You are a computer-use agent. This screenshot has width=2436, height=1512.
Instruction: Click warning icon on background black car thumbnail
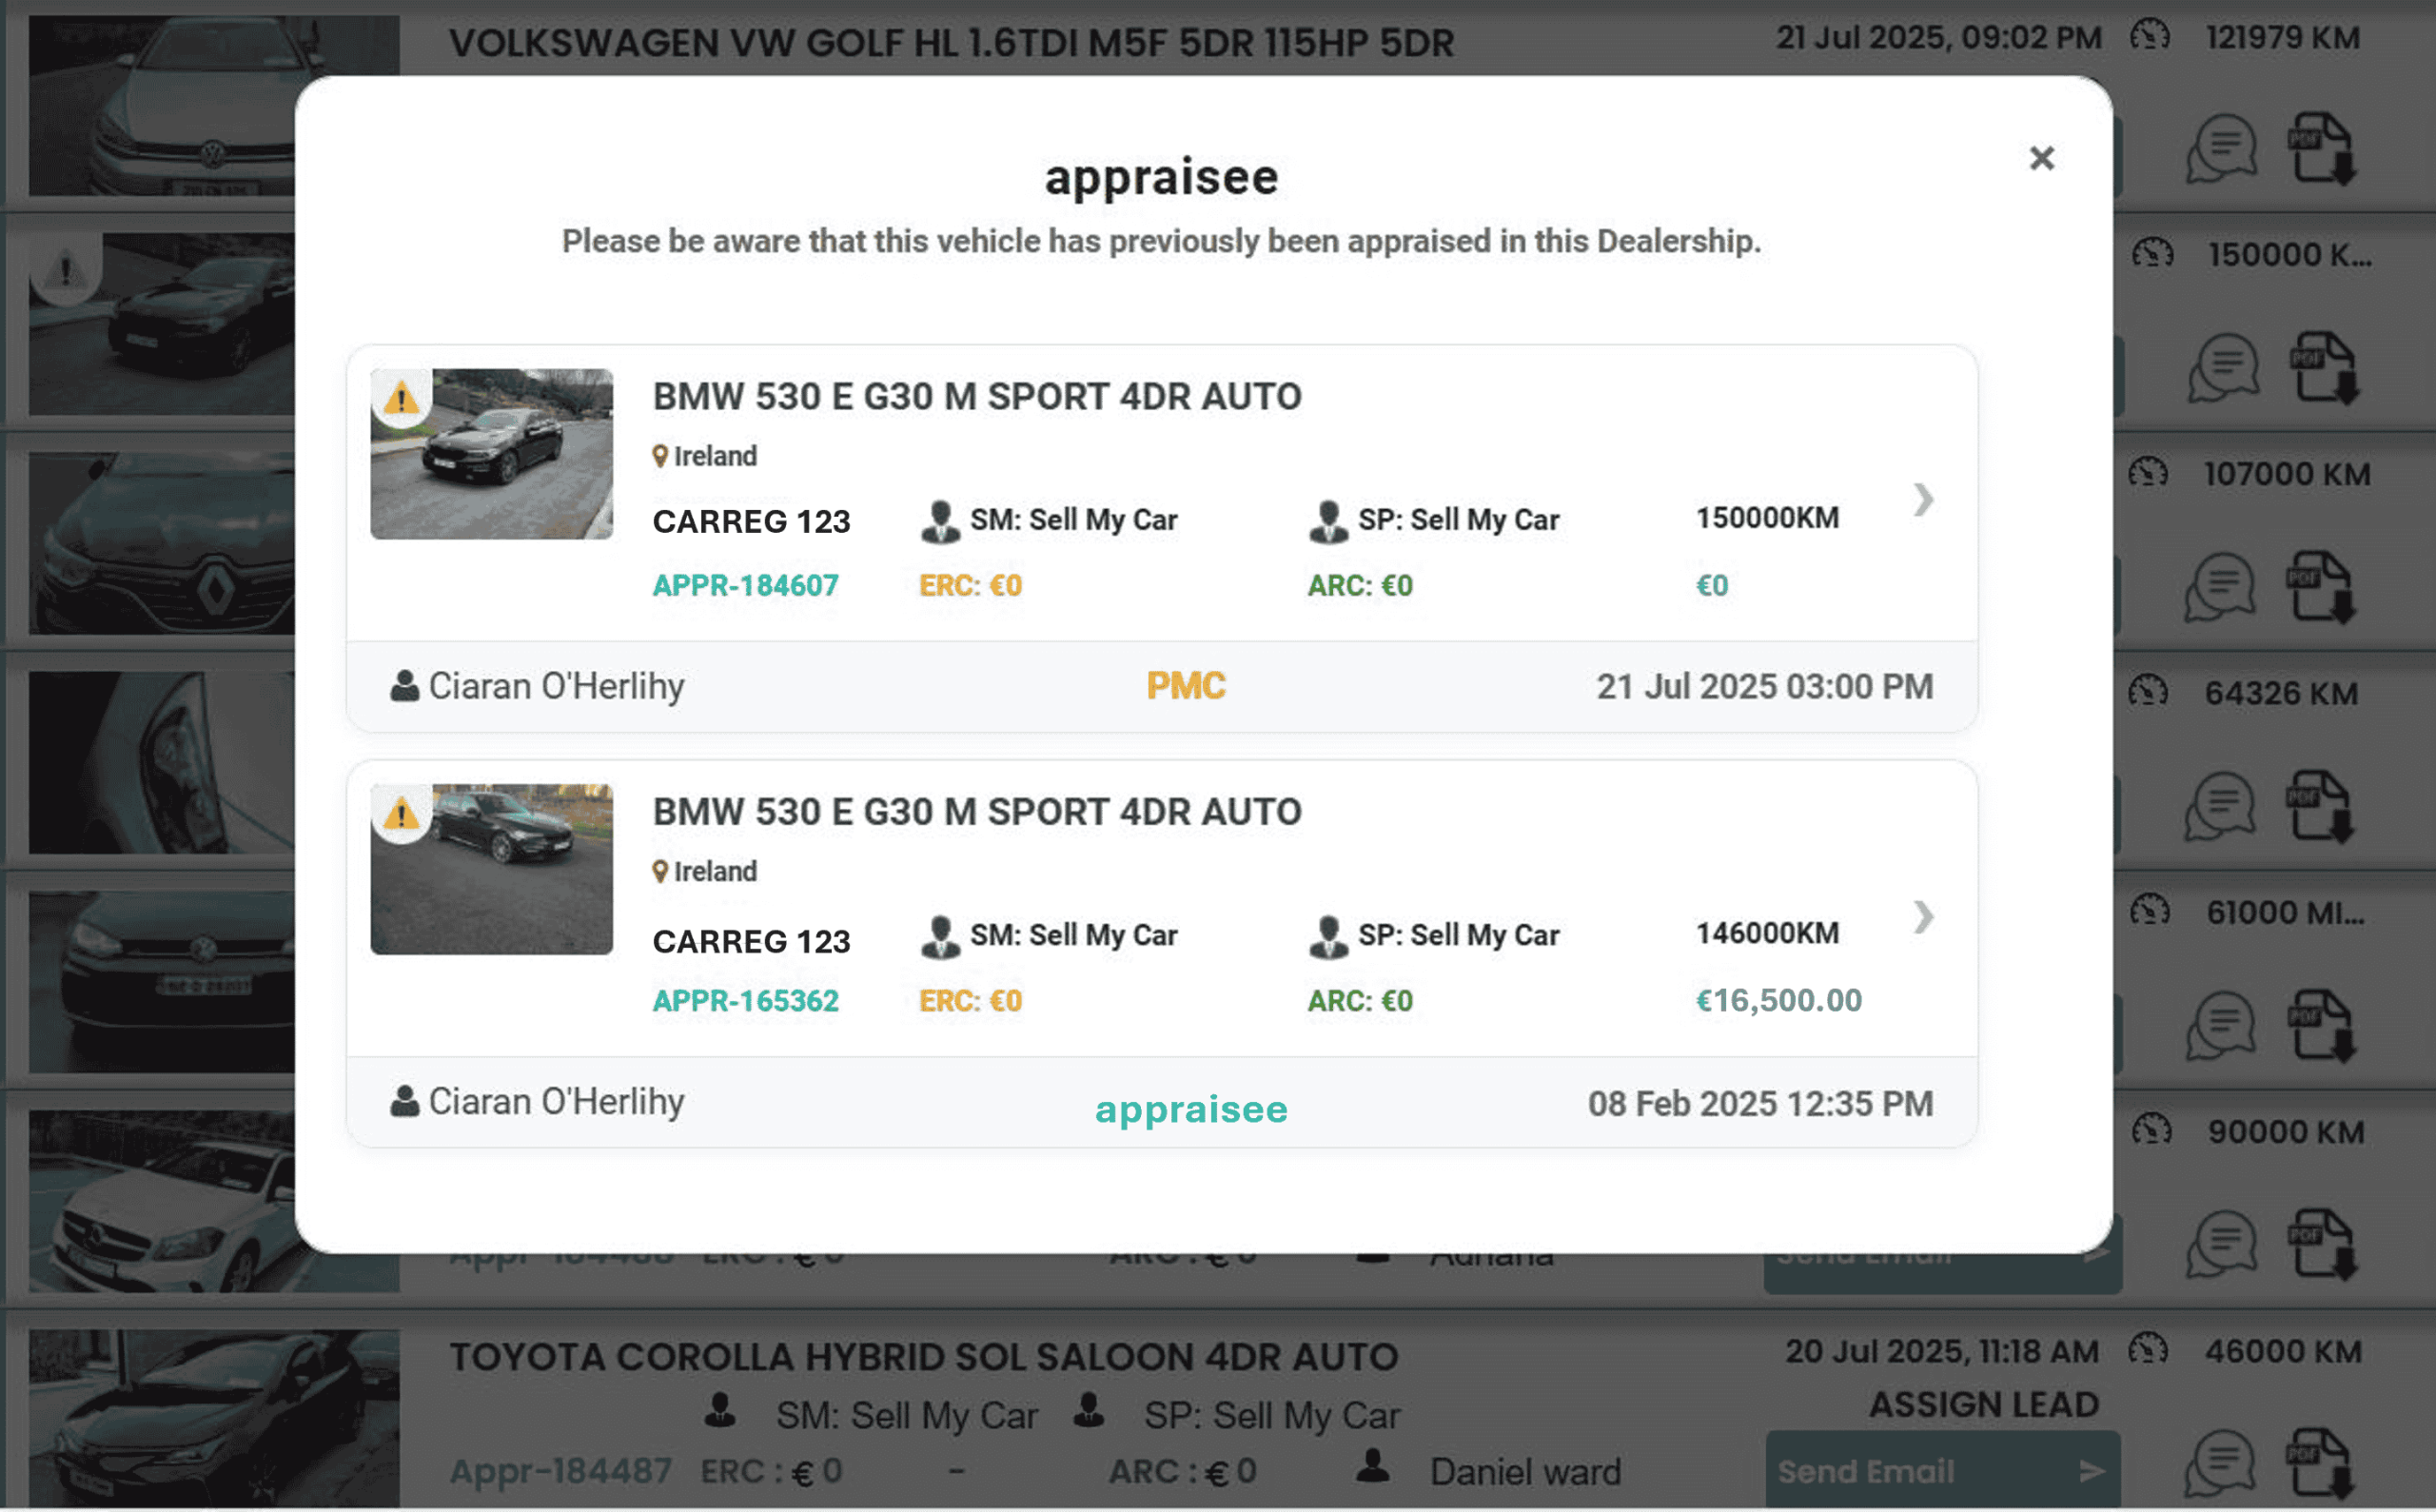[x=66, y=270]
